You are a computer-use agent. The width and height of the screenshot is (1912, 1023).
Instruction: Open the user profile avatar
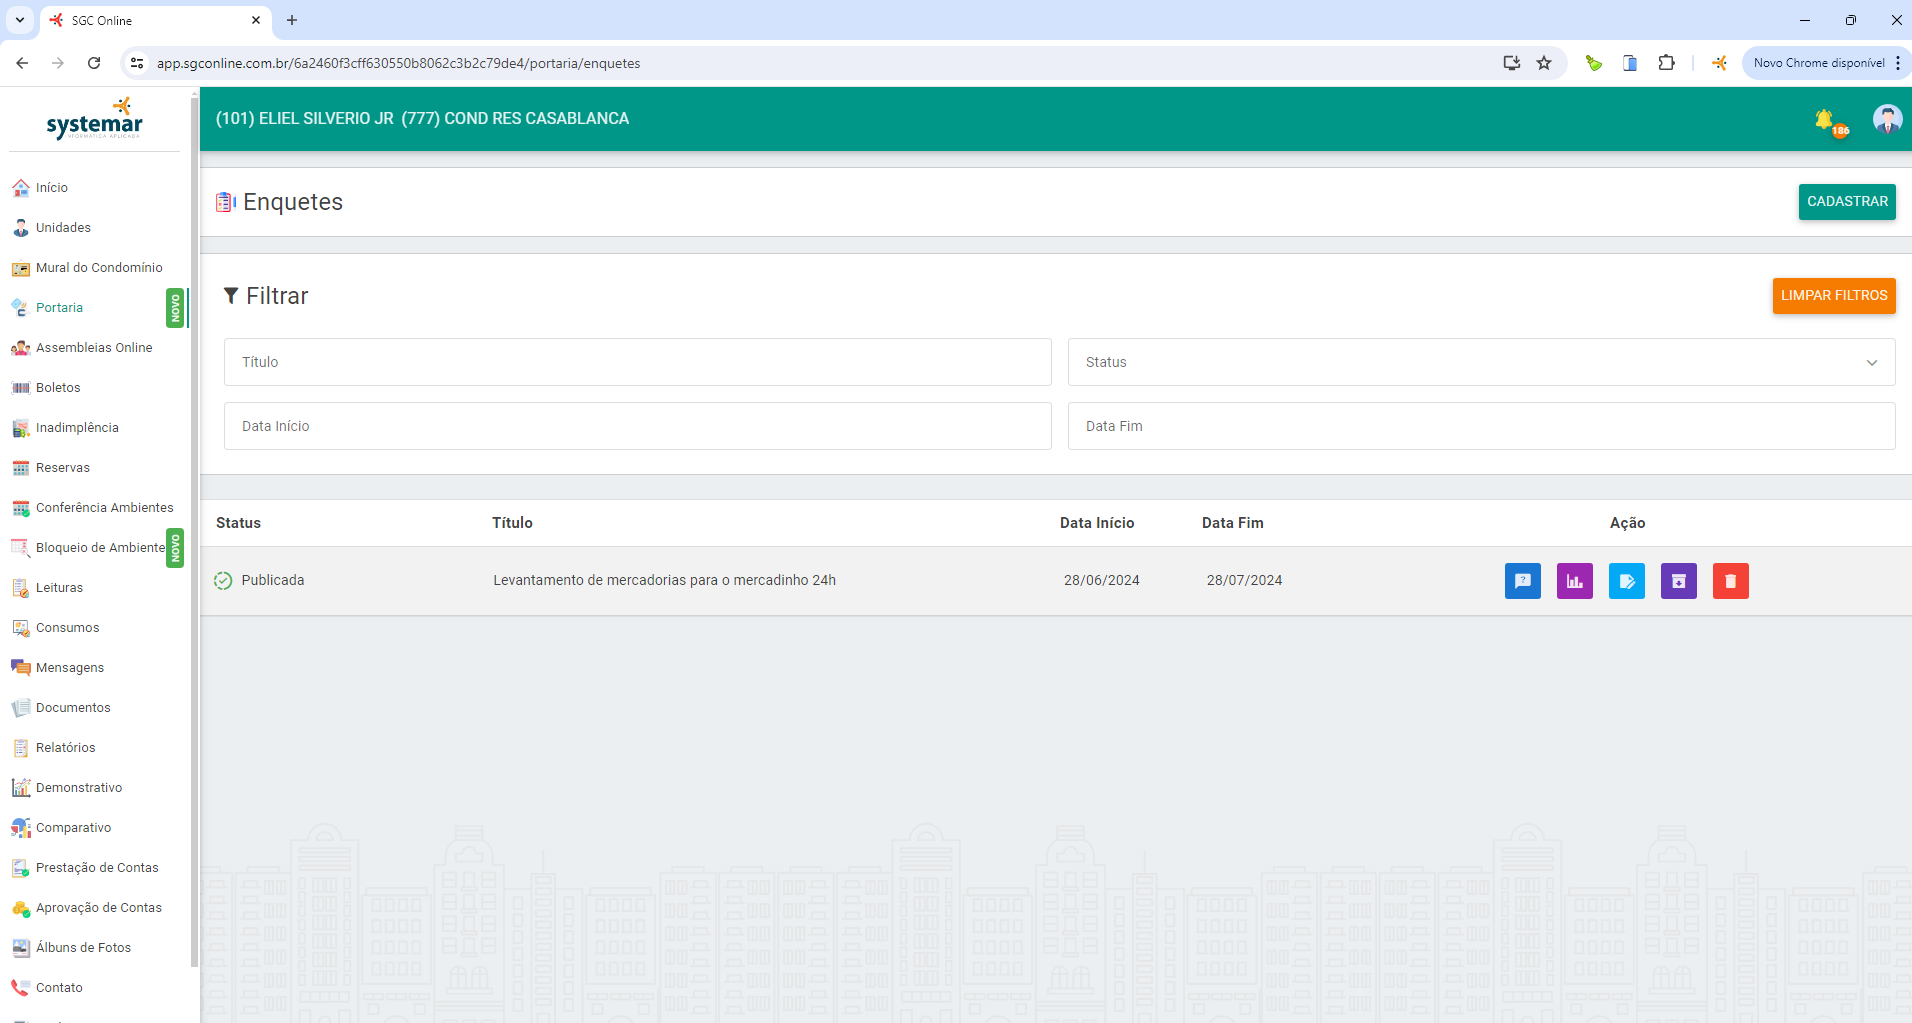tap(1886, 119)
